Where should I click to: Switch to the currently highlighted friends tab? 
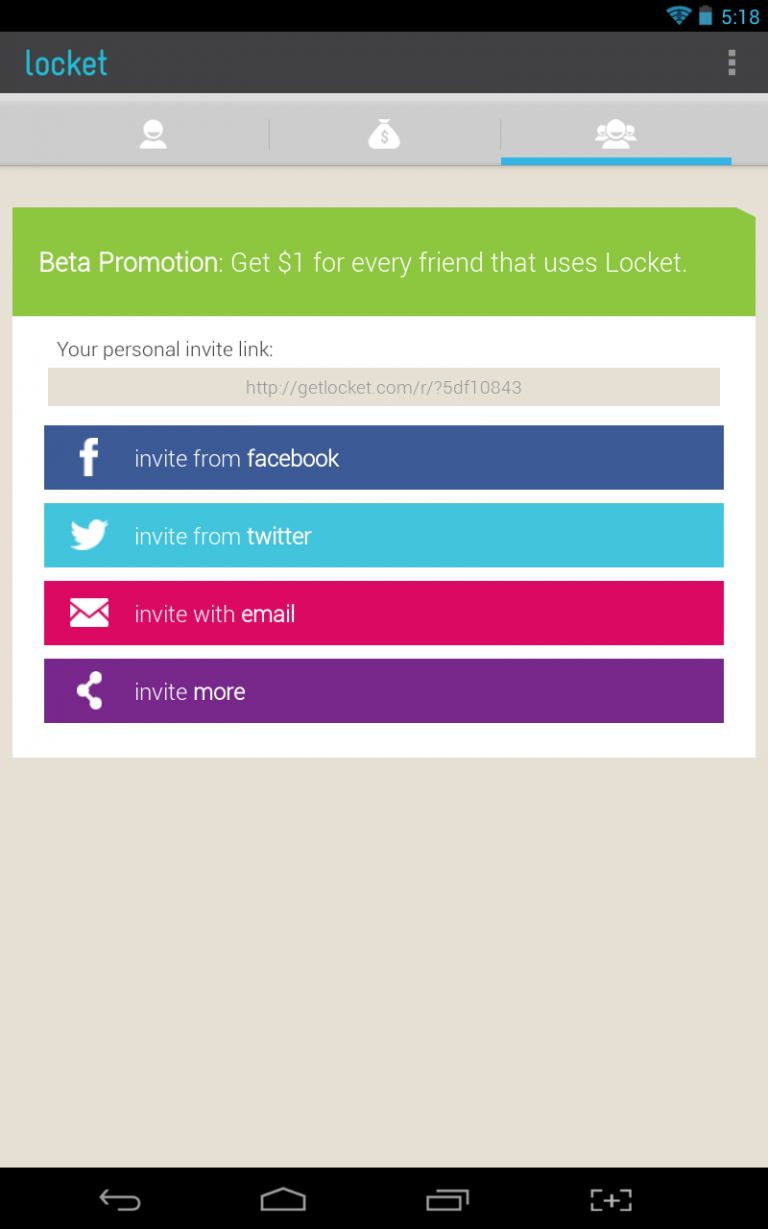615,131
